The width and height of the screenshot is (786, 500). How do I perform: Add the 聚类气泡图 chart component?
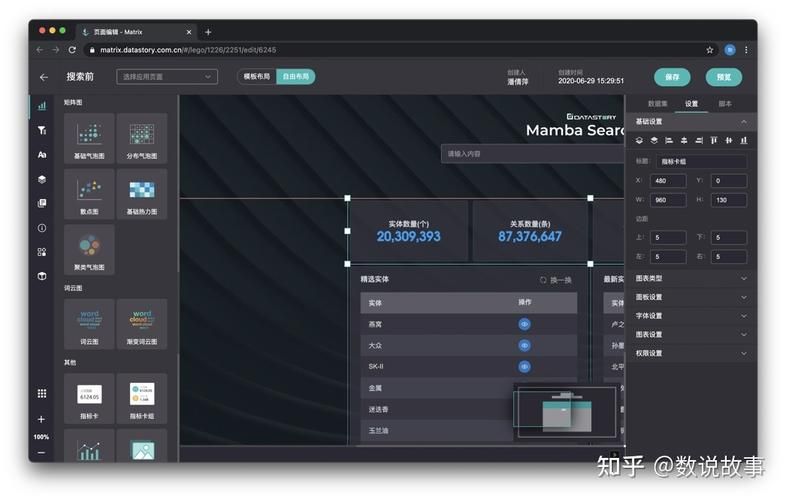pos(89,250)
